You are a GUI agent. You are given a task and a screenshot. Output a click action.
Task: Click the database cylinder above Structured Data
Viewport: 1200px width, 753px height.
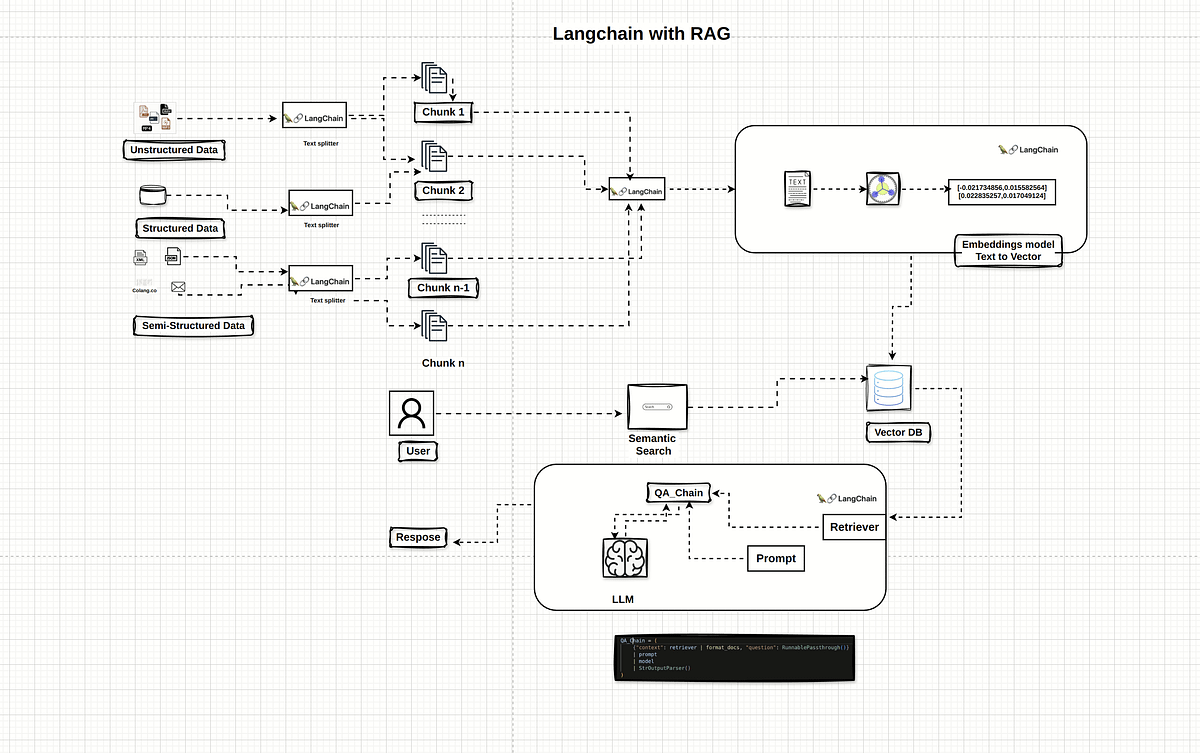153,195
